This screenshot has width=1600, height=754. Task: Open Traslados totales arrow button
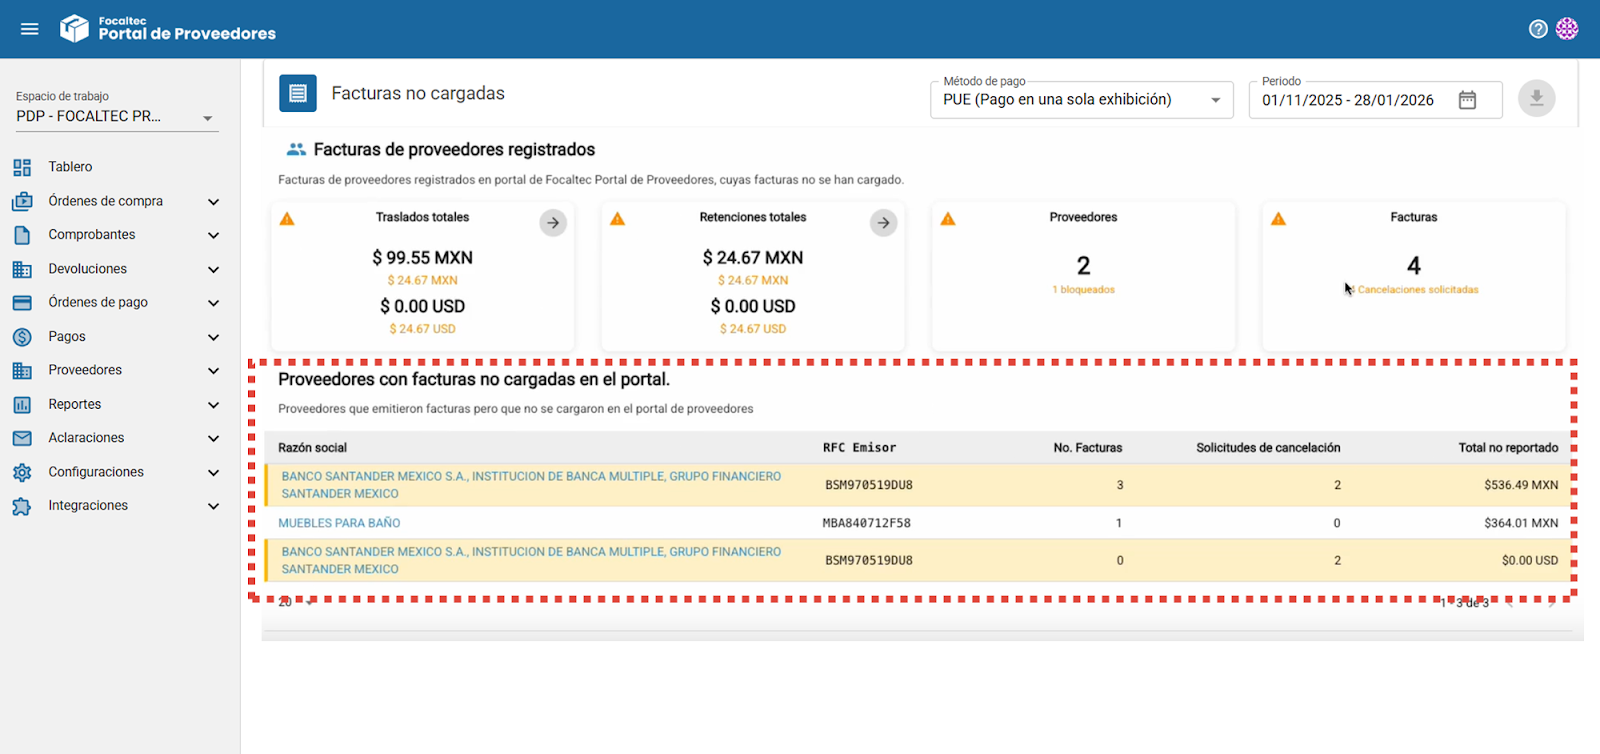553,223
